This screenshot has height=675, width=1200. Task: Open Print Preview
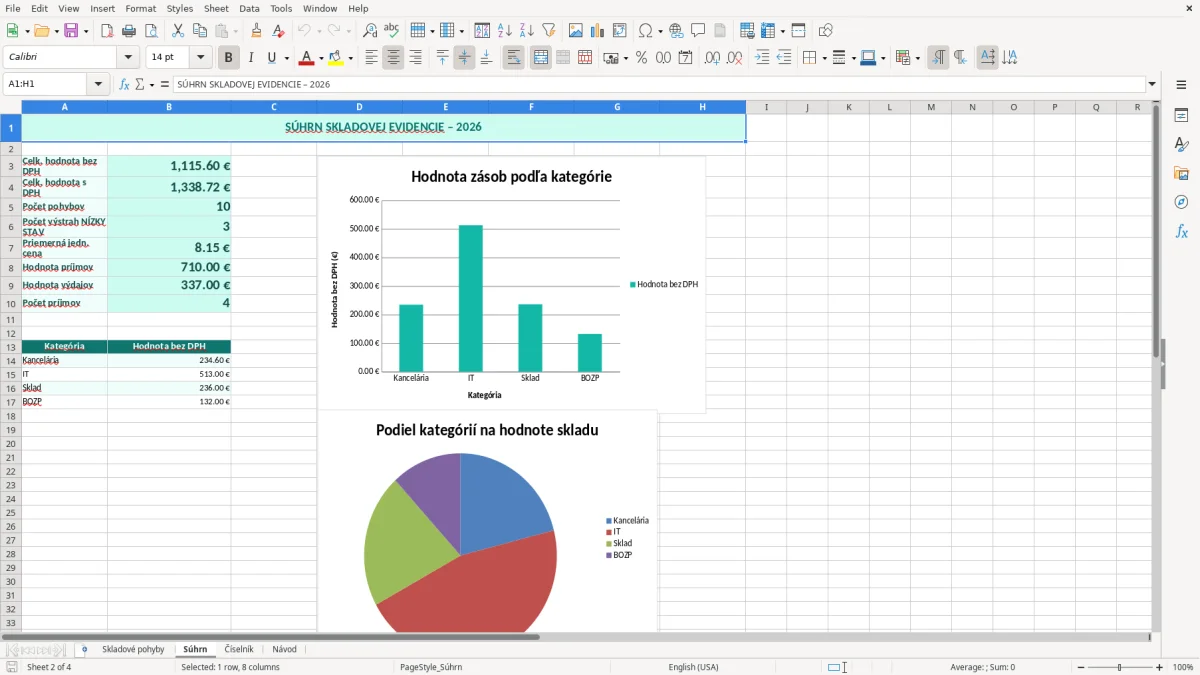click(x=151, y=31)
